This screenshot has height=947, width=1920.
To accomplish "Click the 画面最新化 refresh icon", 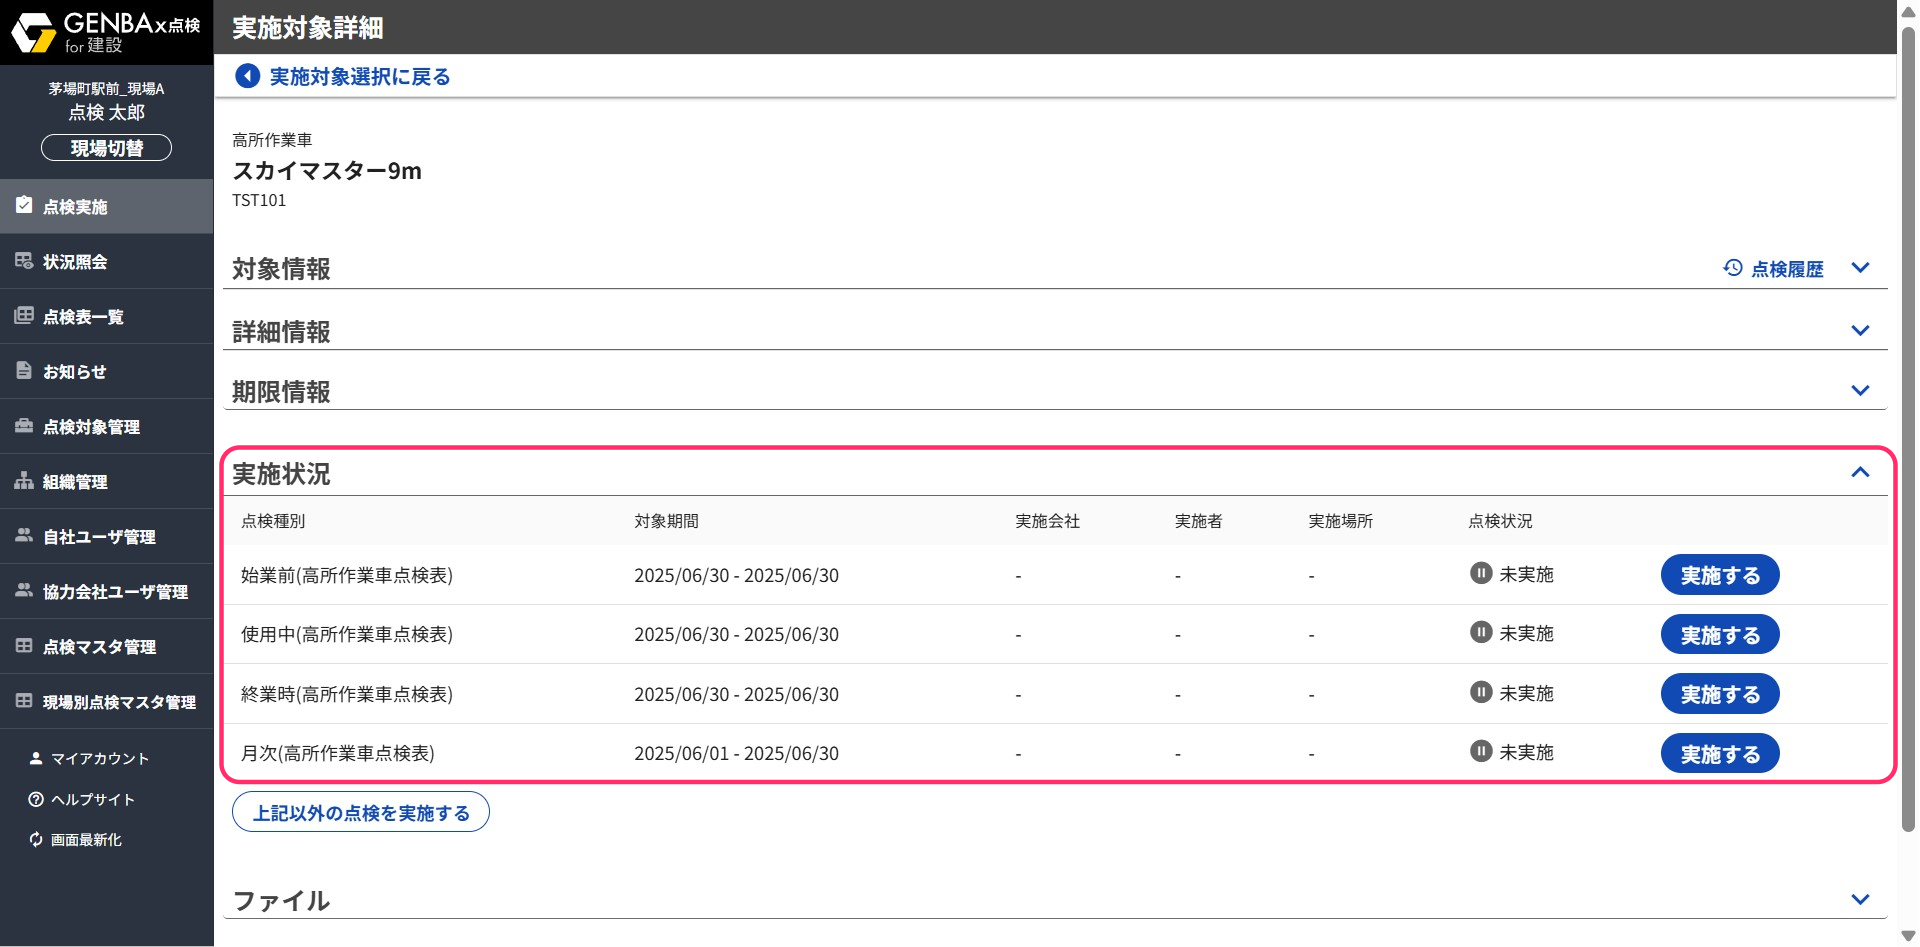I will pyautogui.click(x=36, y=840).
